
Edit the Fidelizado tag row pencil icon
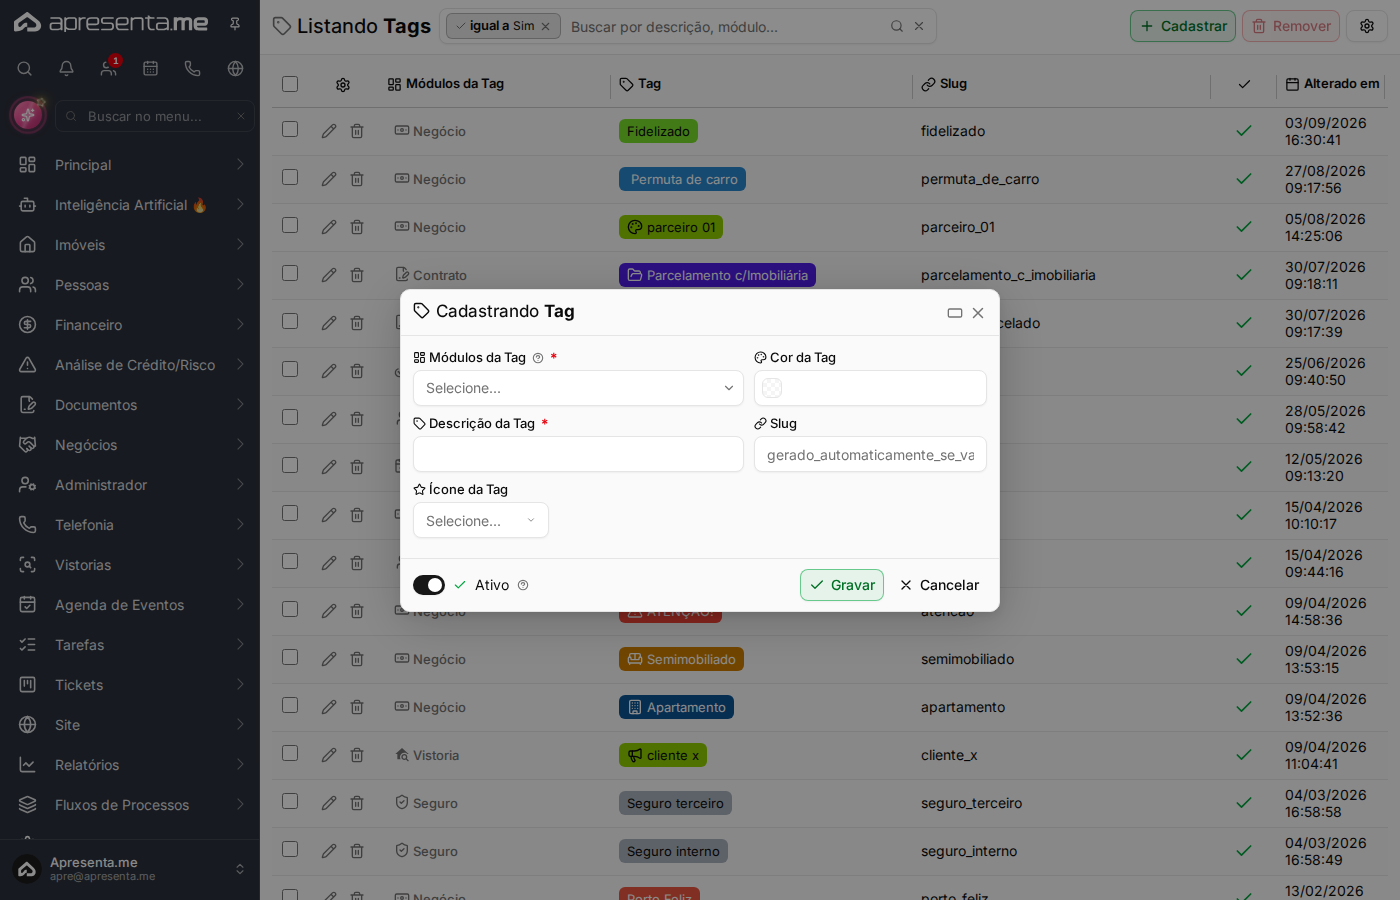(x=329, y=131)
